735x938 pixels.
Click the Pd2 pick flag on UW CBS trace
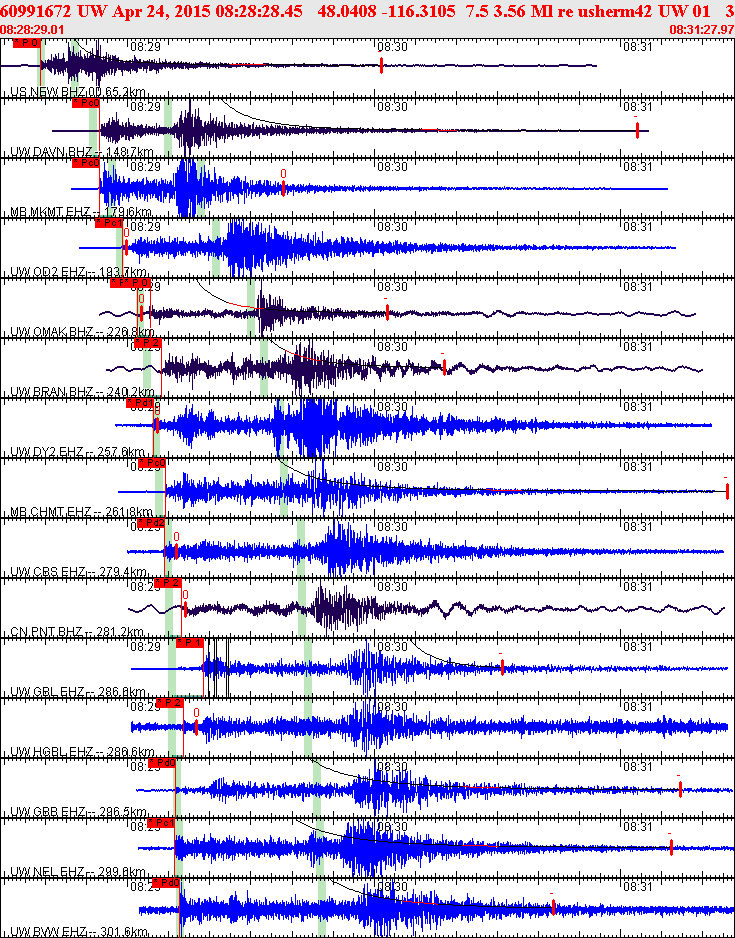tap(151, 523)
